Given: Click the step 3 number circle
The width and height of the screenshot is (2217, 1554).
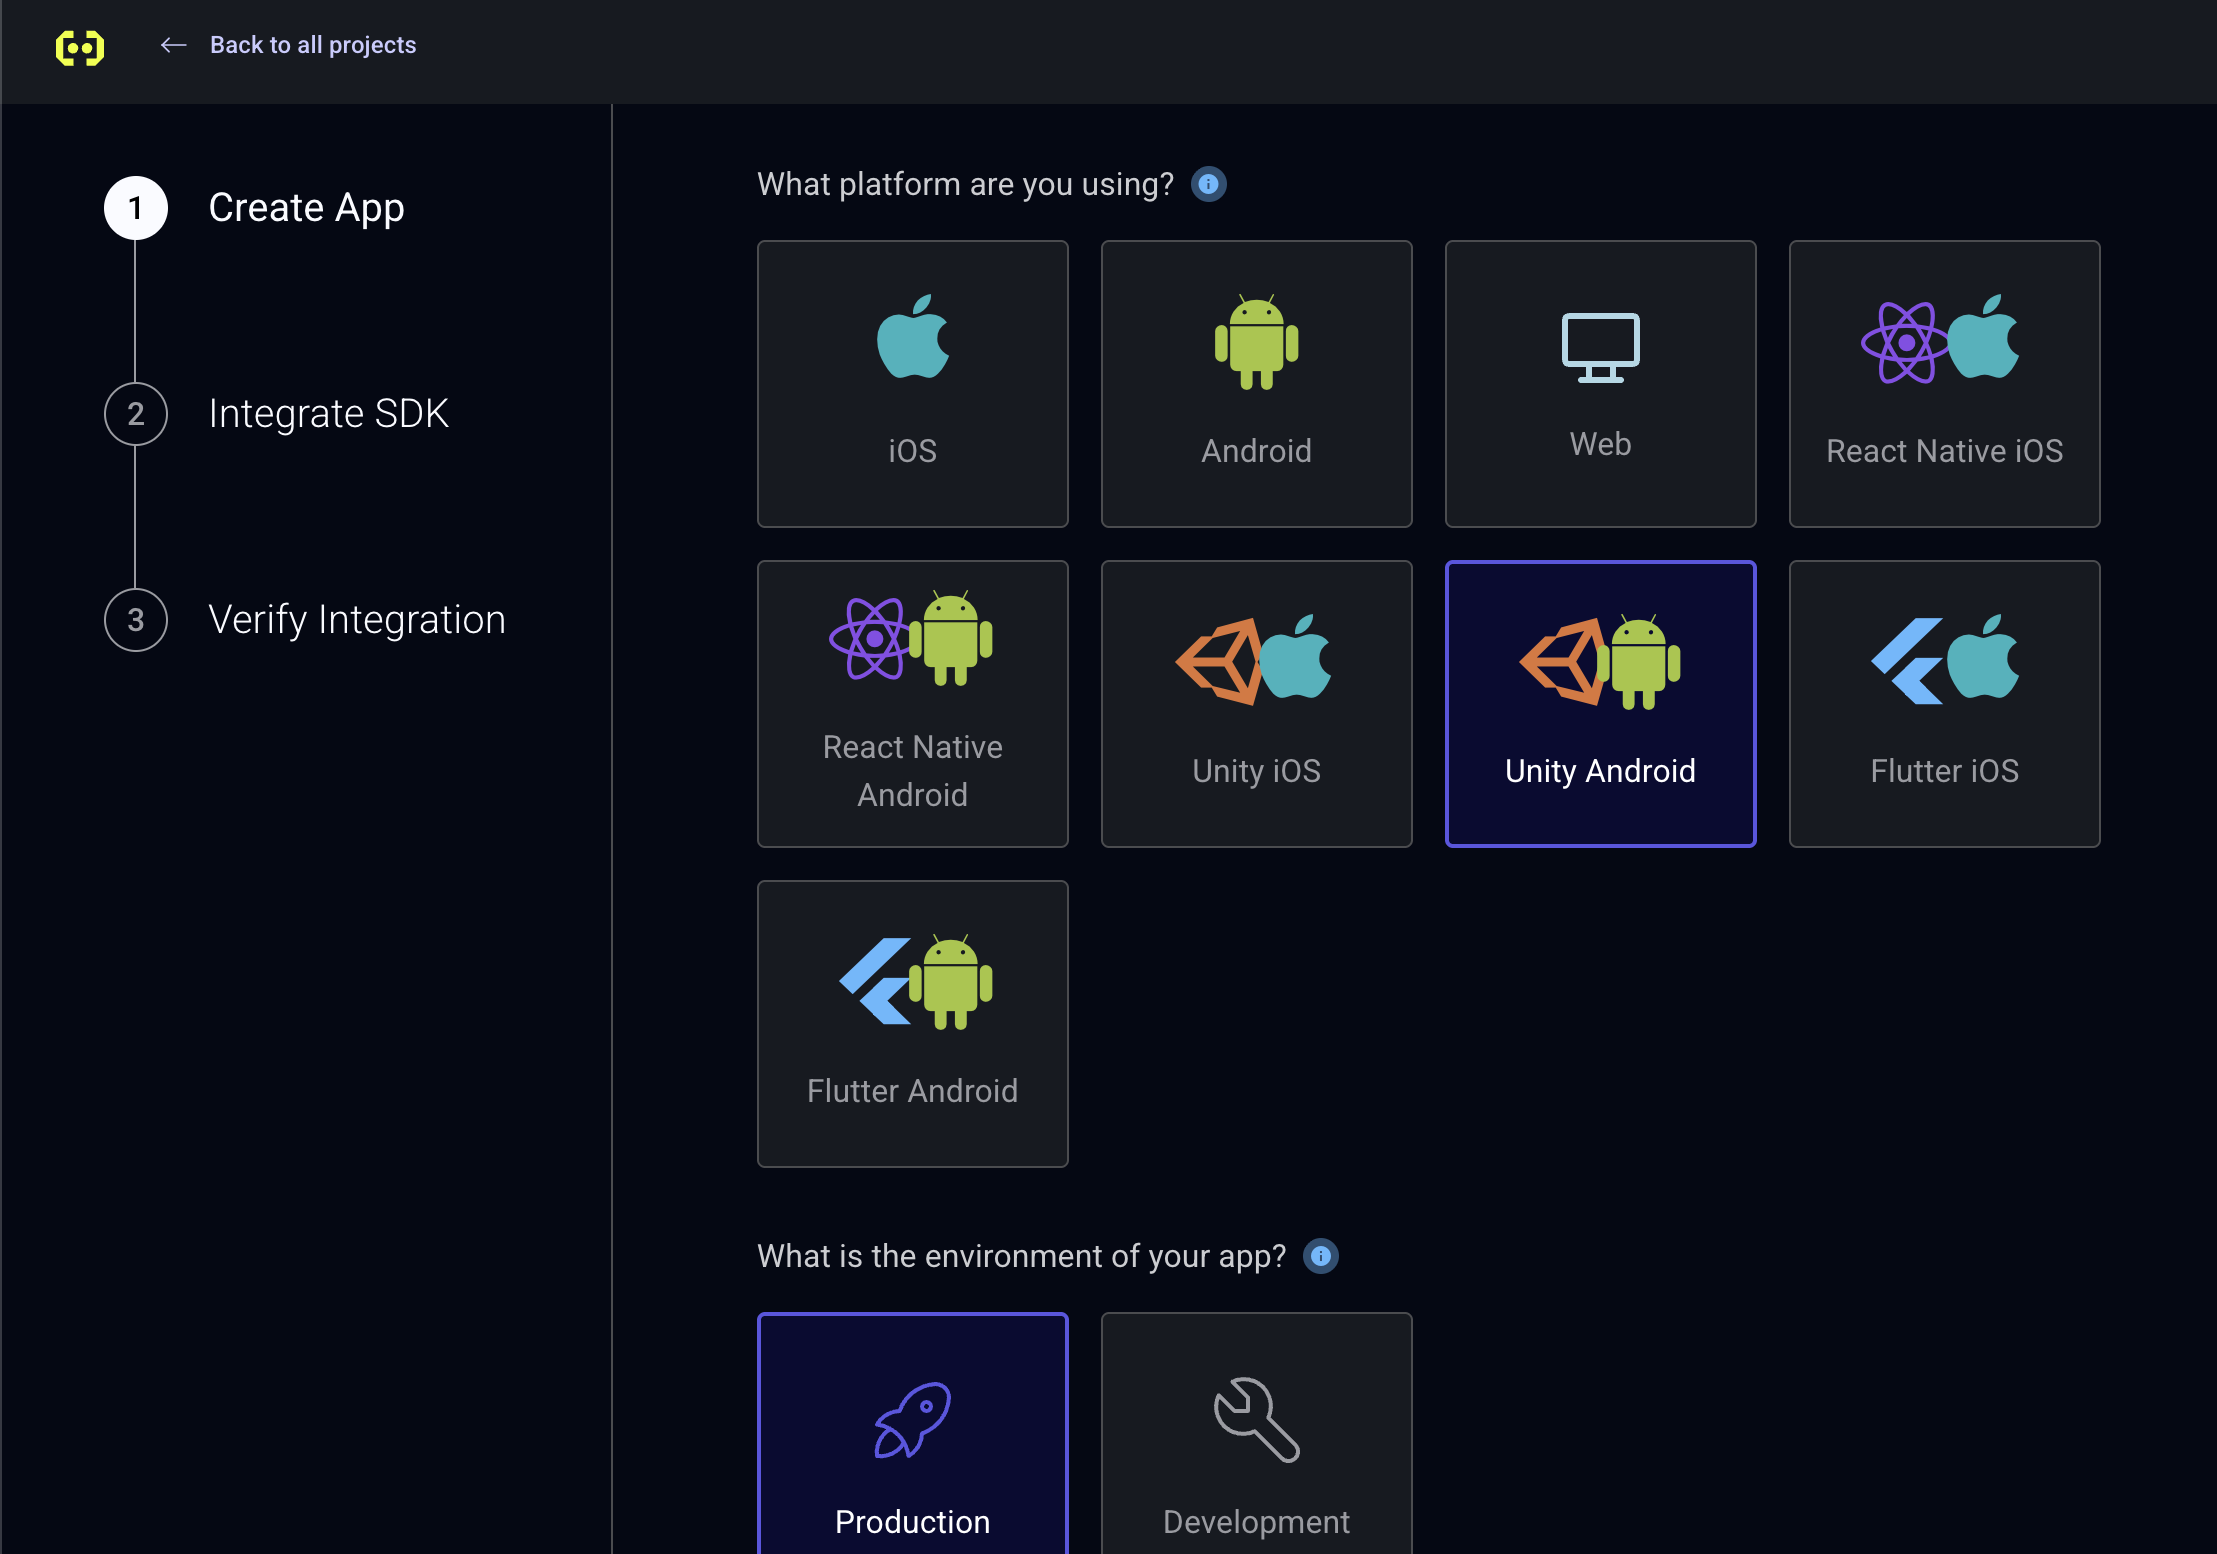Looking at the screenshot, I should click(136, 620).
